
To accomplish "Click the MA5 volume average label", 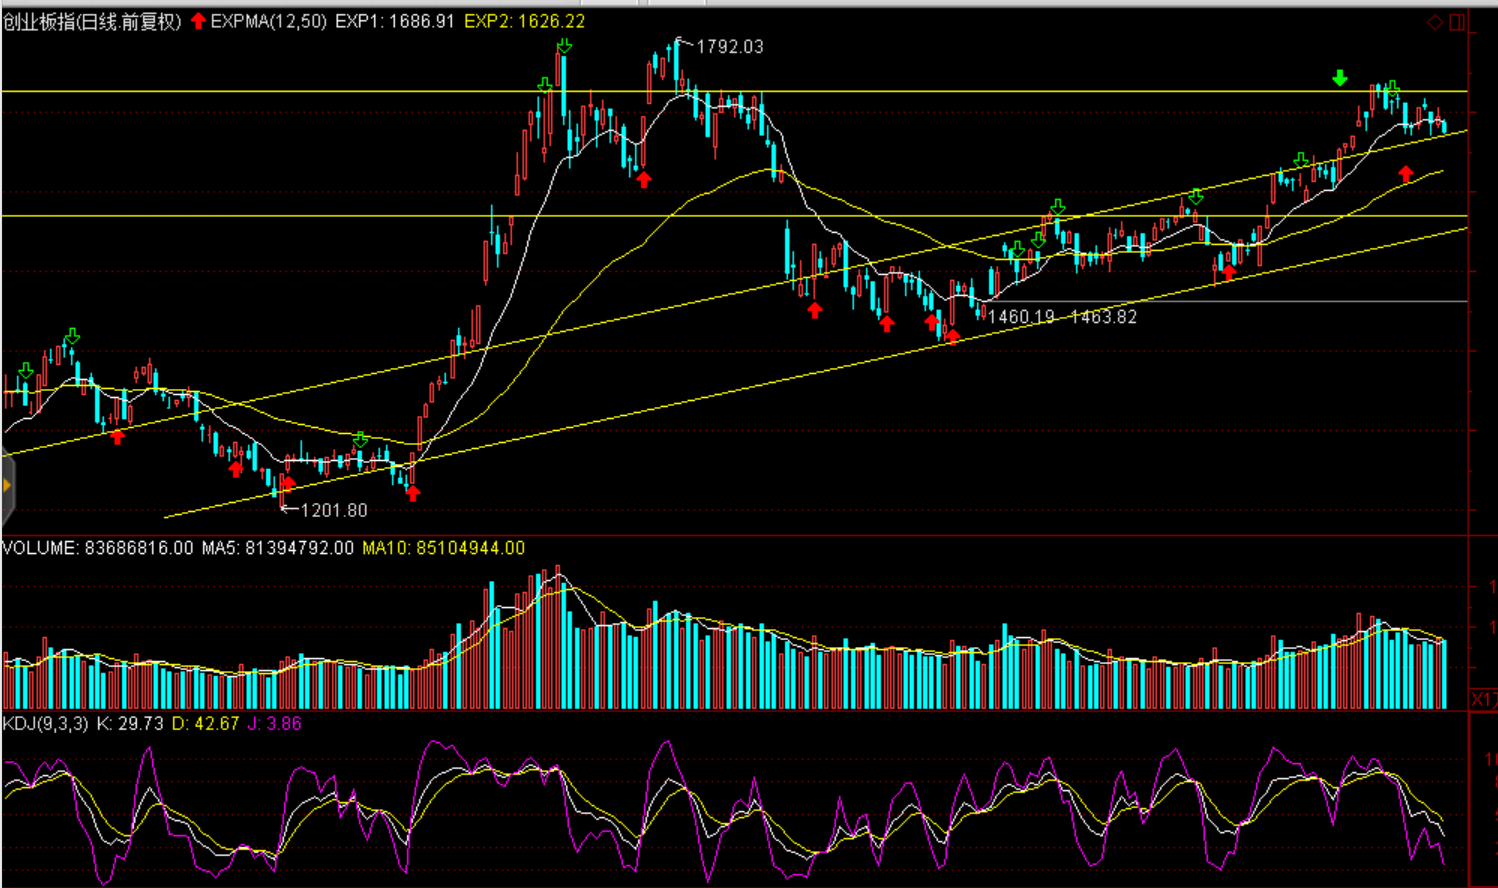I will (x=277, y=548).
